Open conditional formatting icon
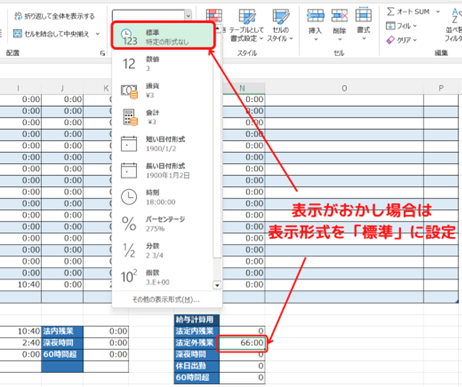The image size is (462, 387). (214, 16)
